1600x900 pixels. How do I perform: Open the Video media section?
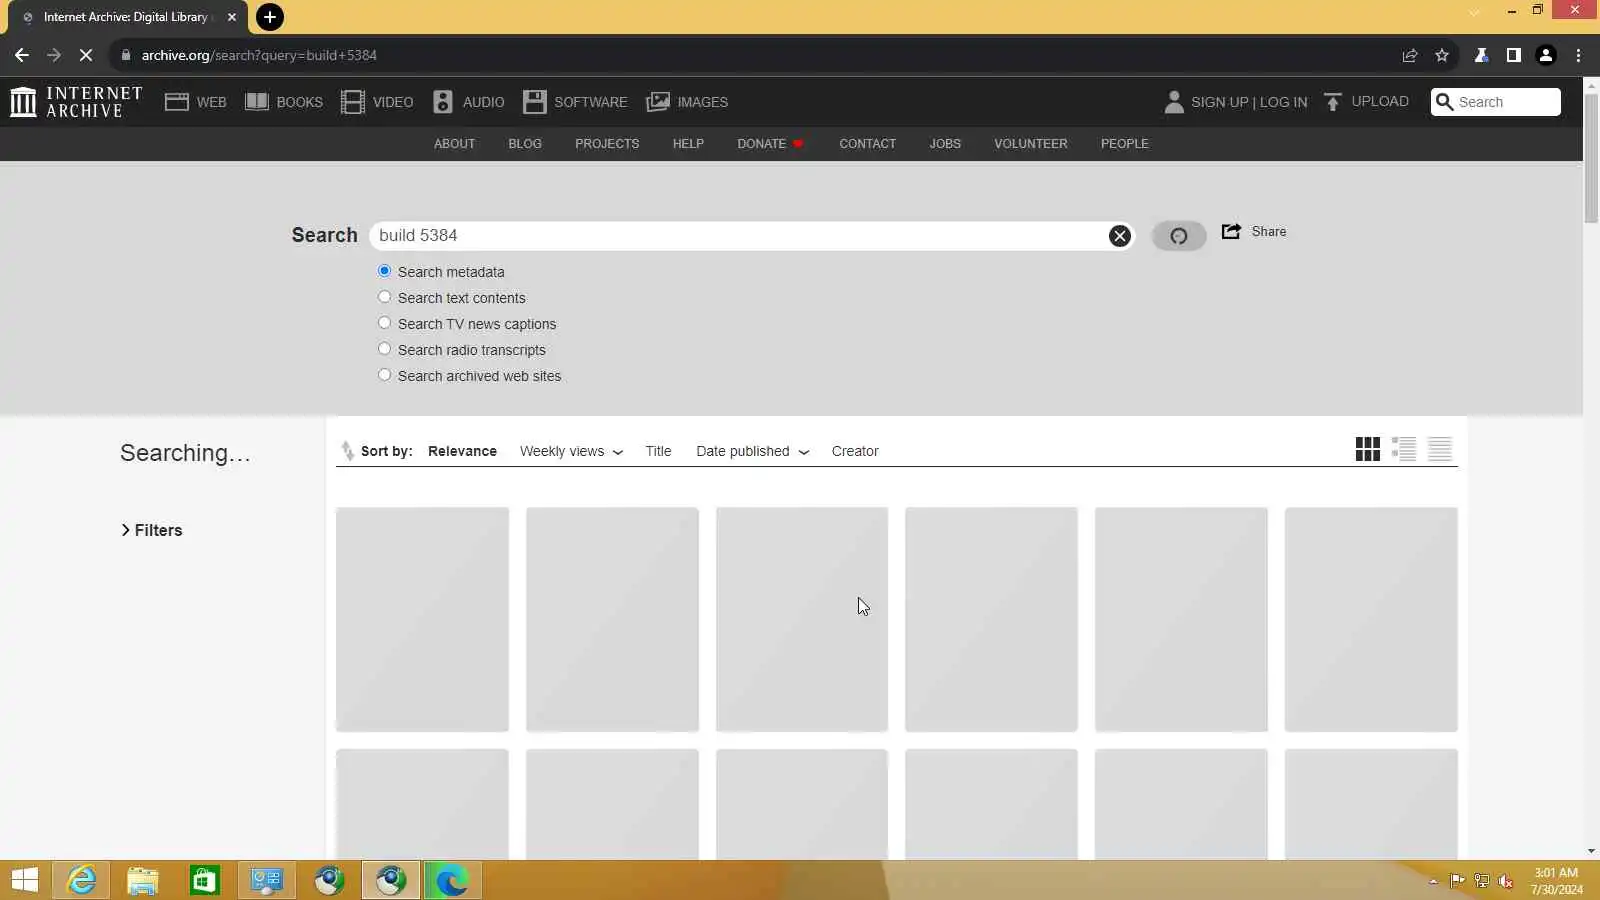[377, 102]
